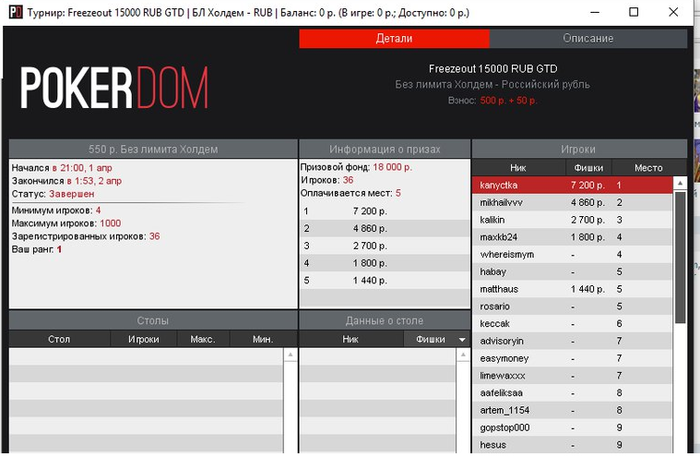Image resolution: width=700 pixels, height=457 pixels.
Task: Open the Фишки dropdown arrow in table data
Action: (462, 340)
